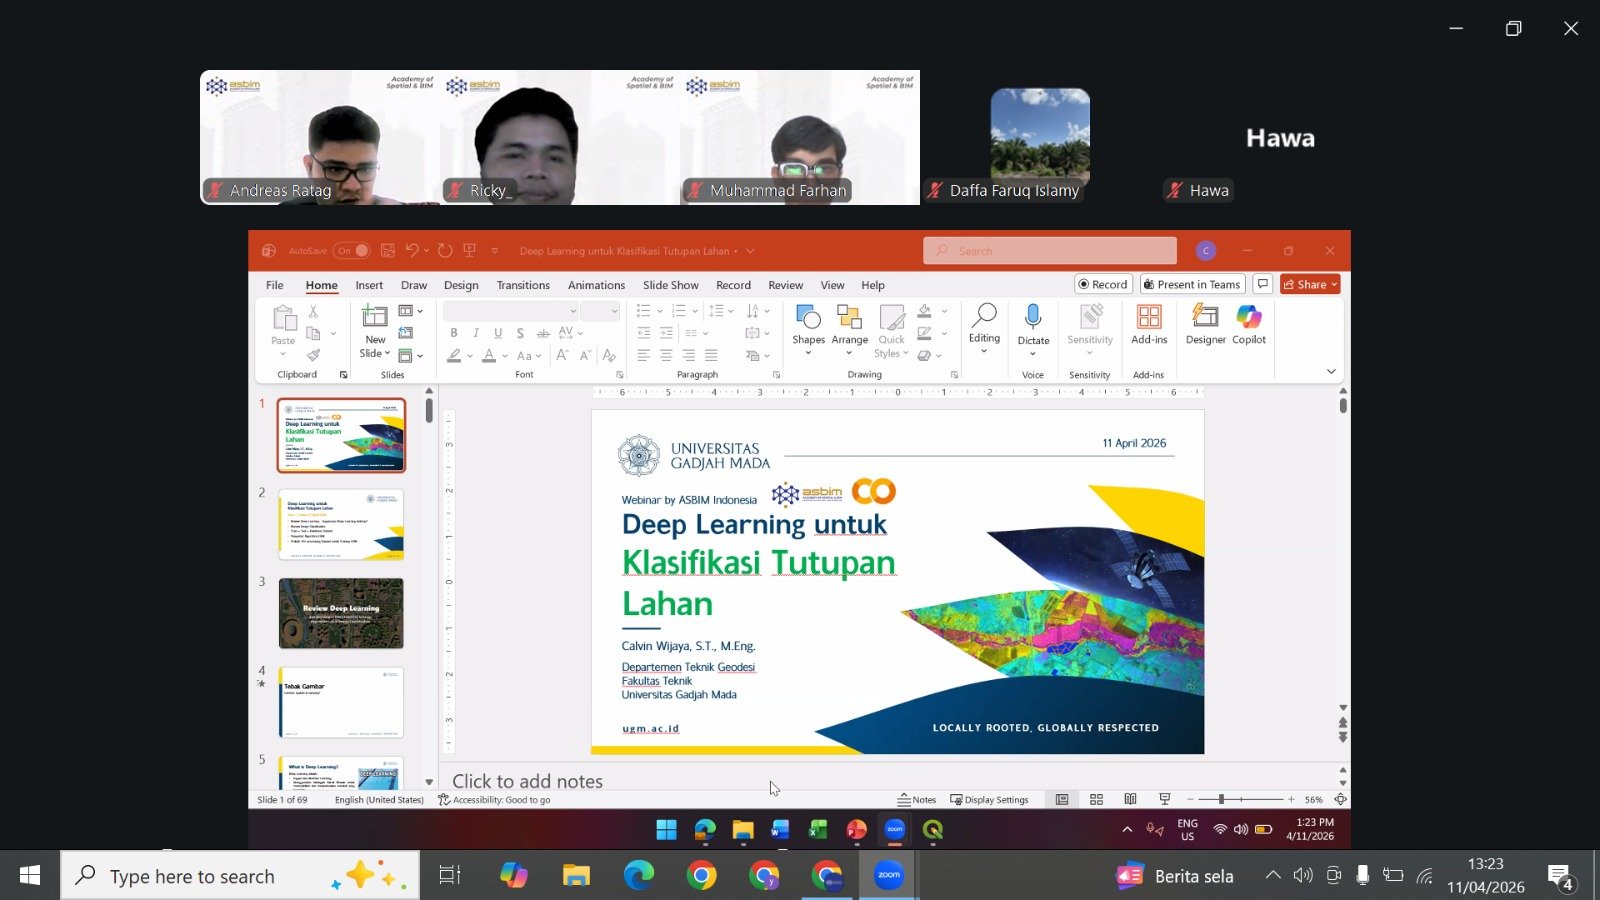
Task: Click the Dictate microphone icon
Action: (1033, 318)
